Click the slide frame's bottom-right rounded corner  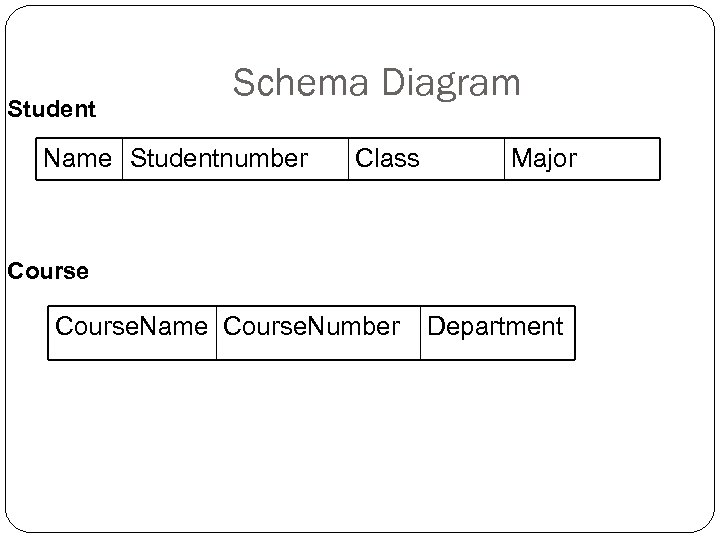[x=708, y=524]
